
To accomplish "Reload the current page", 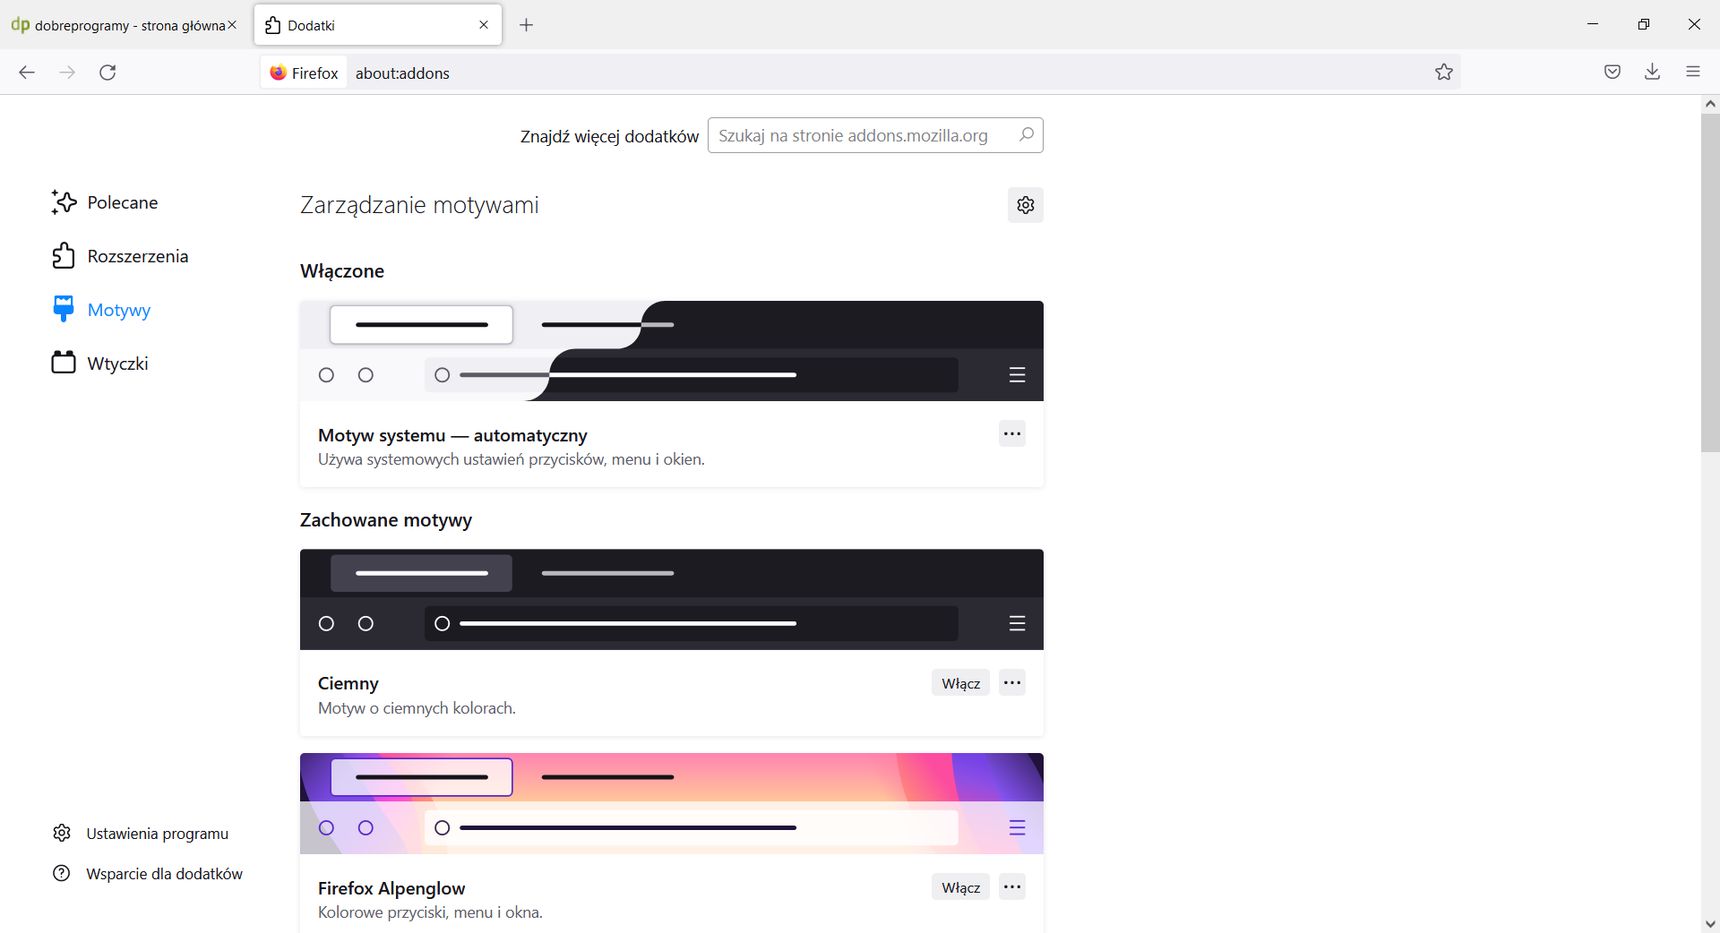I will coord(108,72).
